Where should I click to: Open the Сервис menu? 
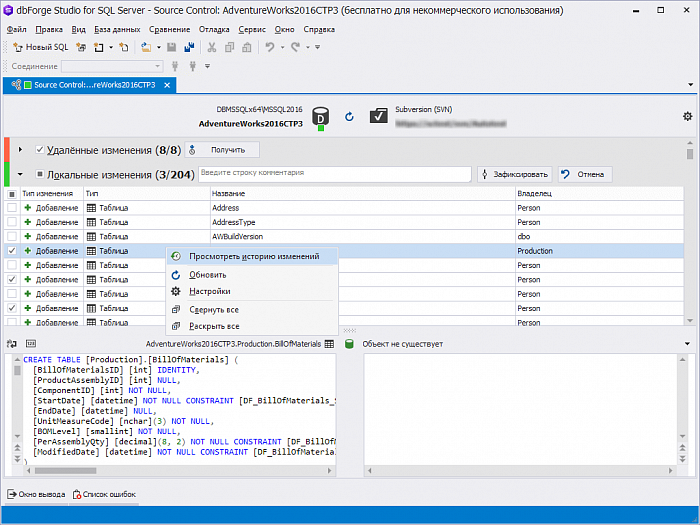click(252, 29)
